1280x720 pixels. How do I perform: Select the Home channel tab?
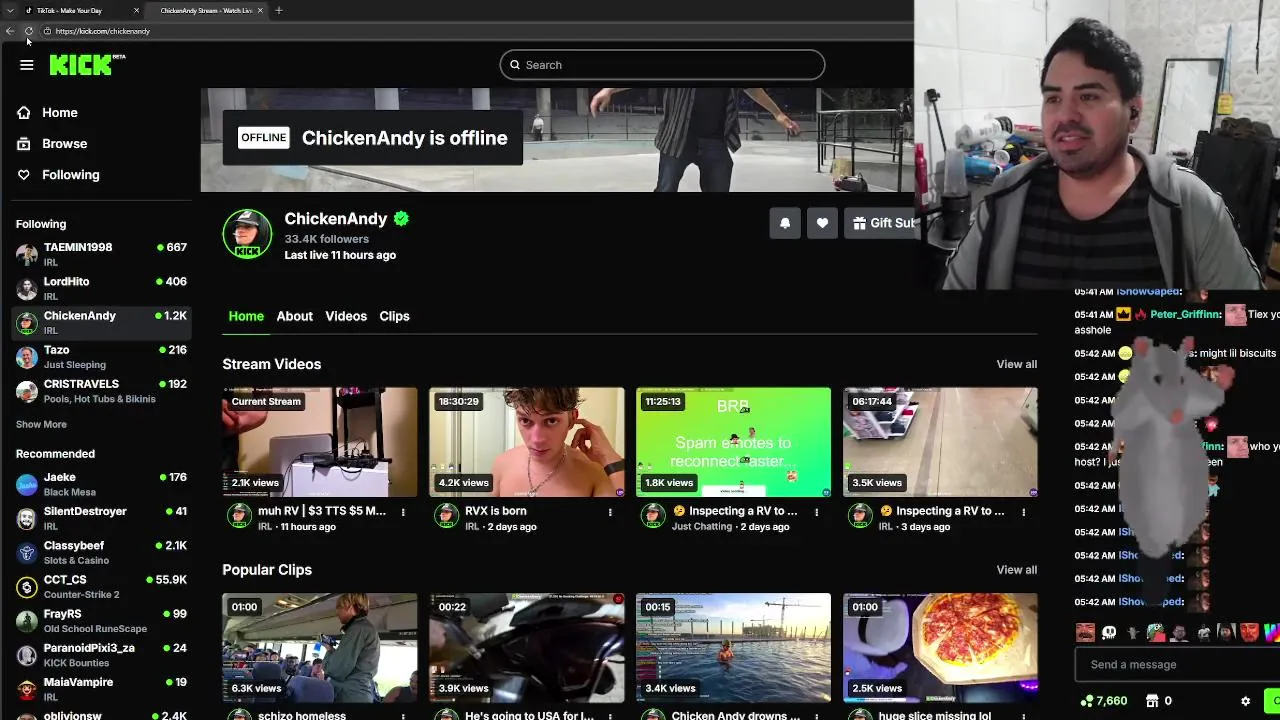[246, 316]
